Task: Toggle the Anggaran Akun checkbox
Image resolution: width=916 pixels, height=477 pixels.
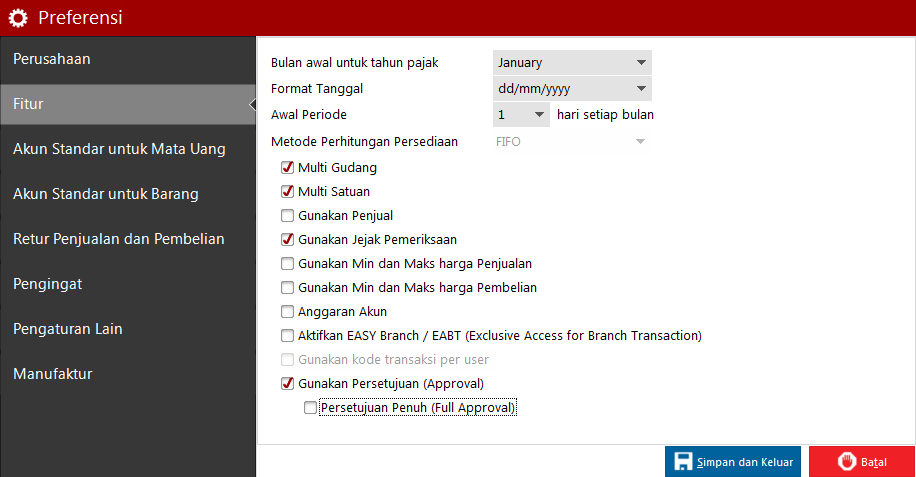Action: pos(288,312)
